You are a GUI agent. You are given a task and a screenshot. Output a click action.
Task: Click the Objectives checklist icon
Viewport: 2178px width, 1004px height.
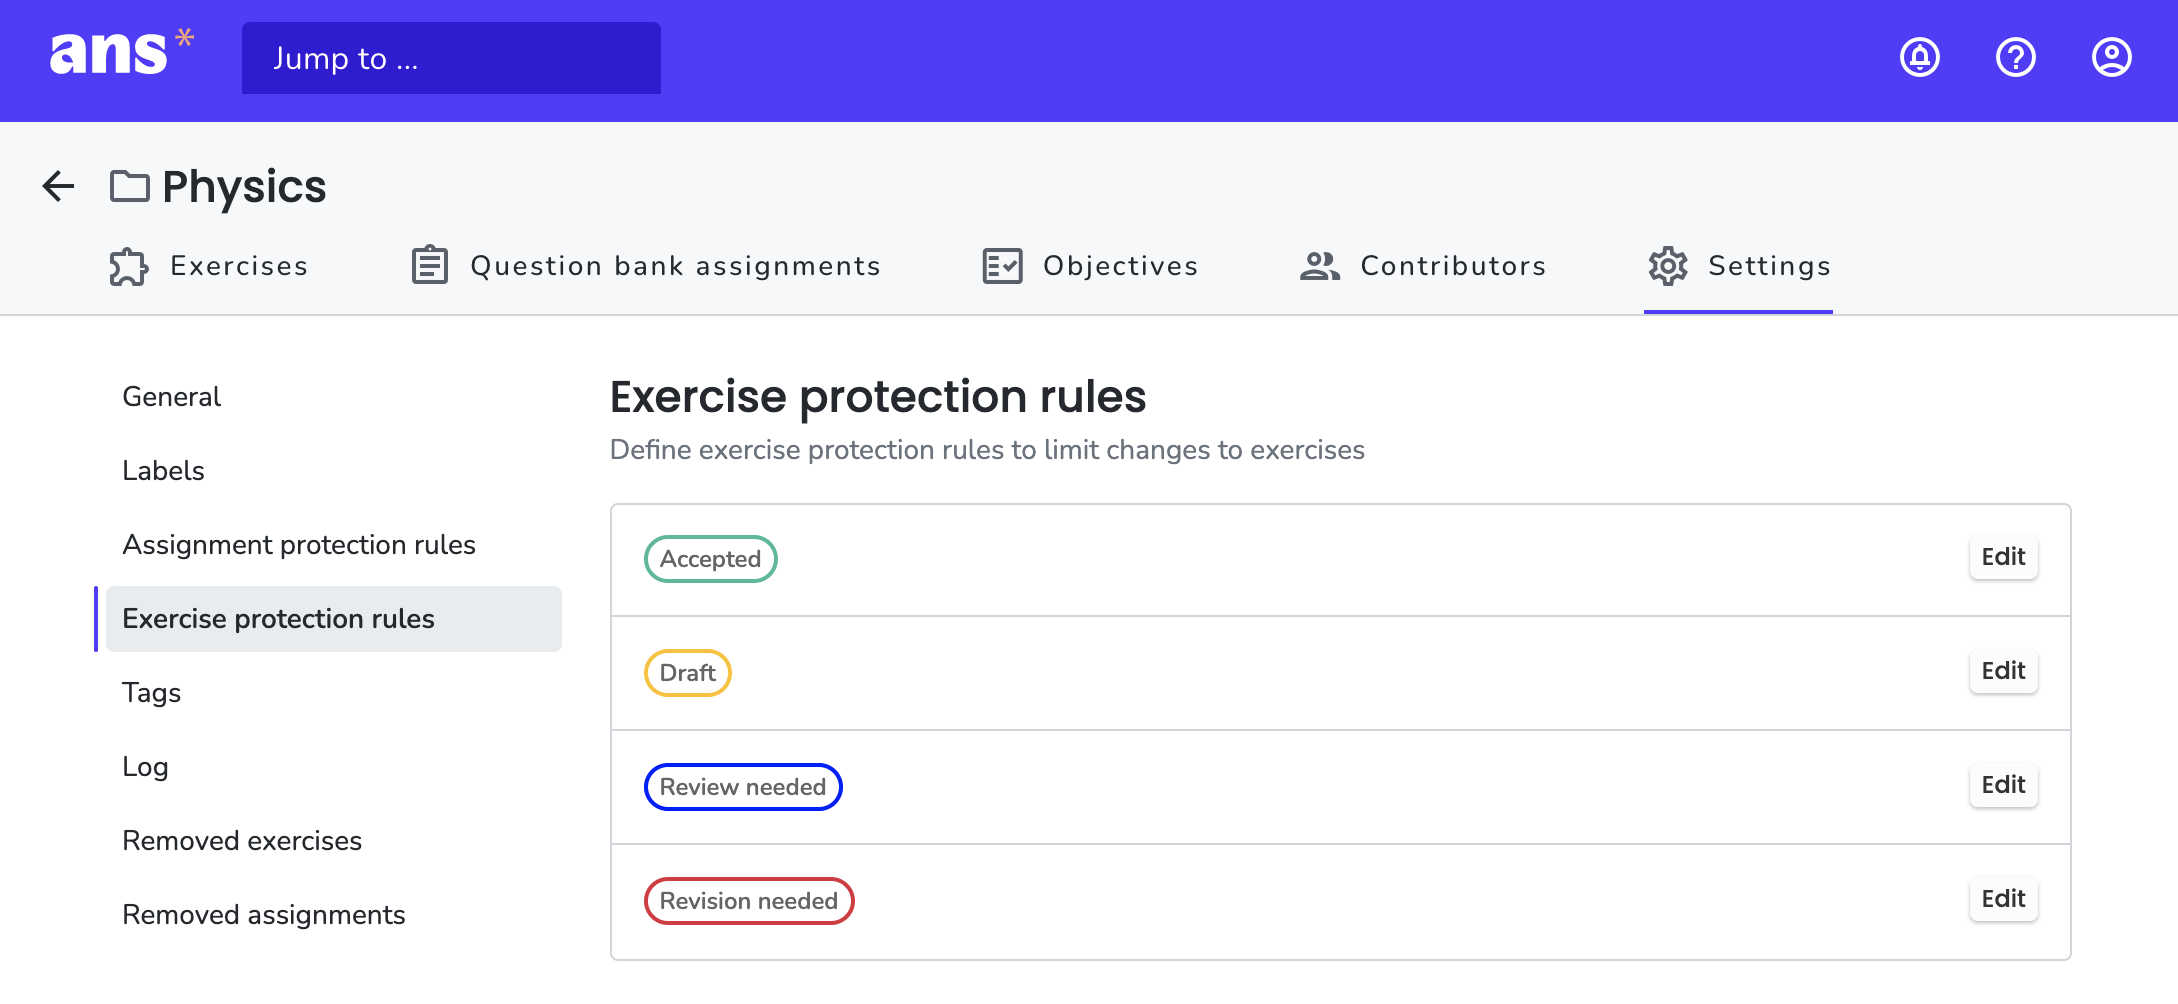coord(1001,265)
